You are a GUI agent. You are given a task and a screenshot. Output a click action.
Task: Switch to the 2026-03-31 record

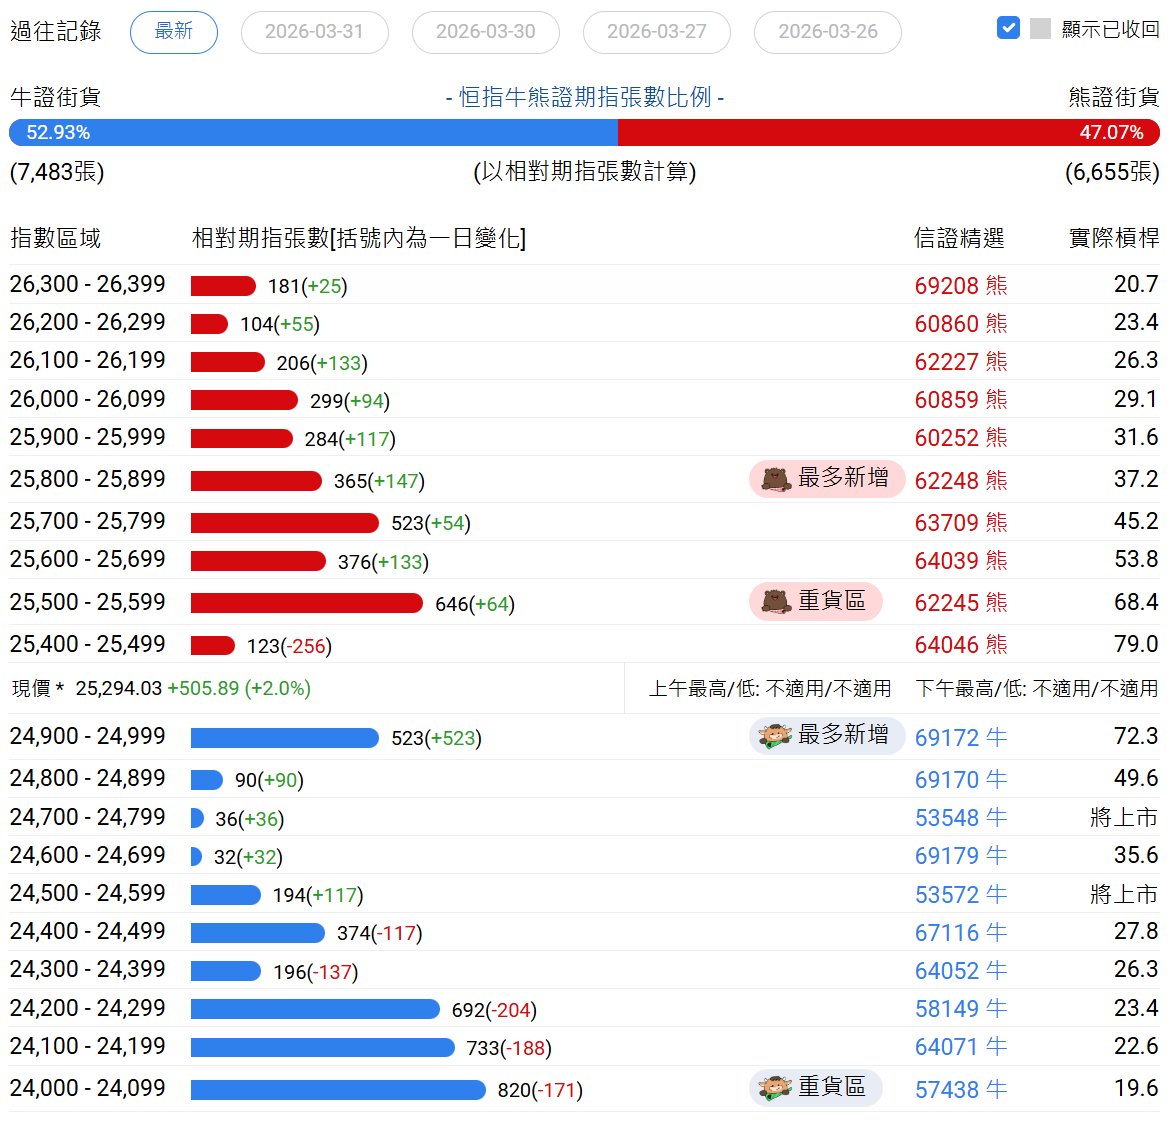coord(314,32)
